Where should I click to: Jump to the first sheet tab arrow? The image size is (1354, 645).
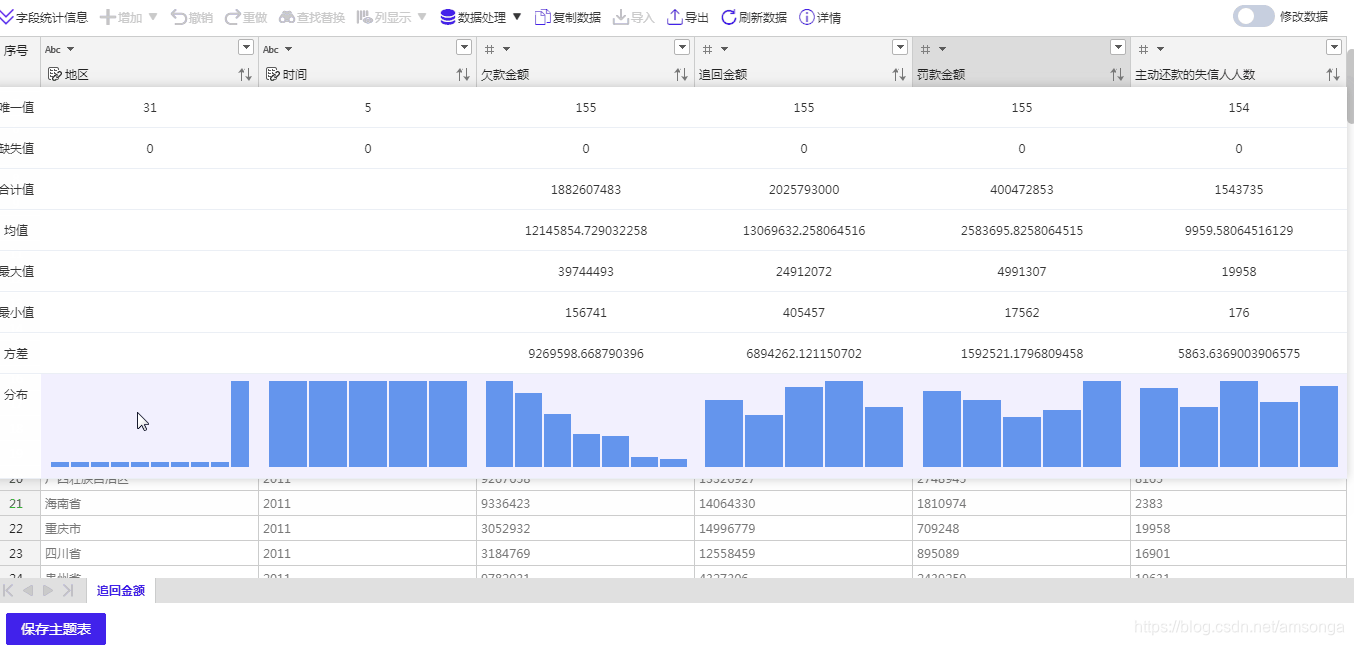click(x=9, y=591)
